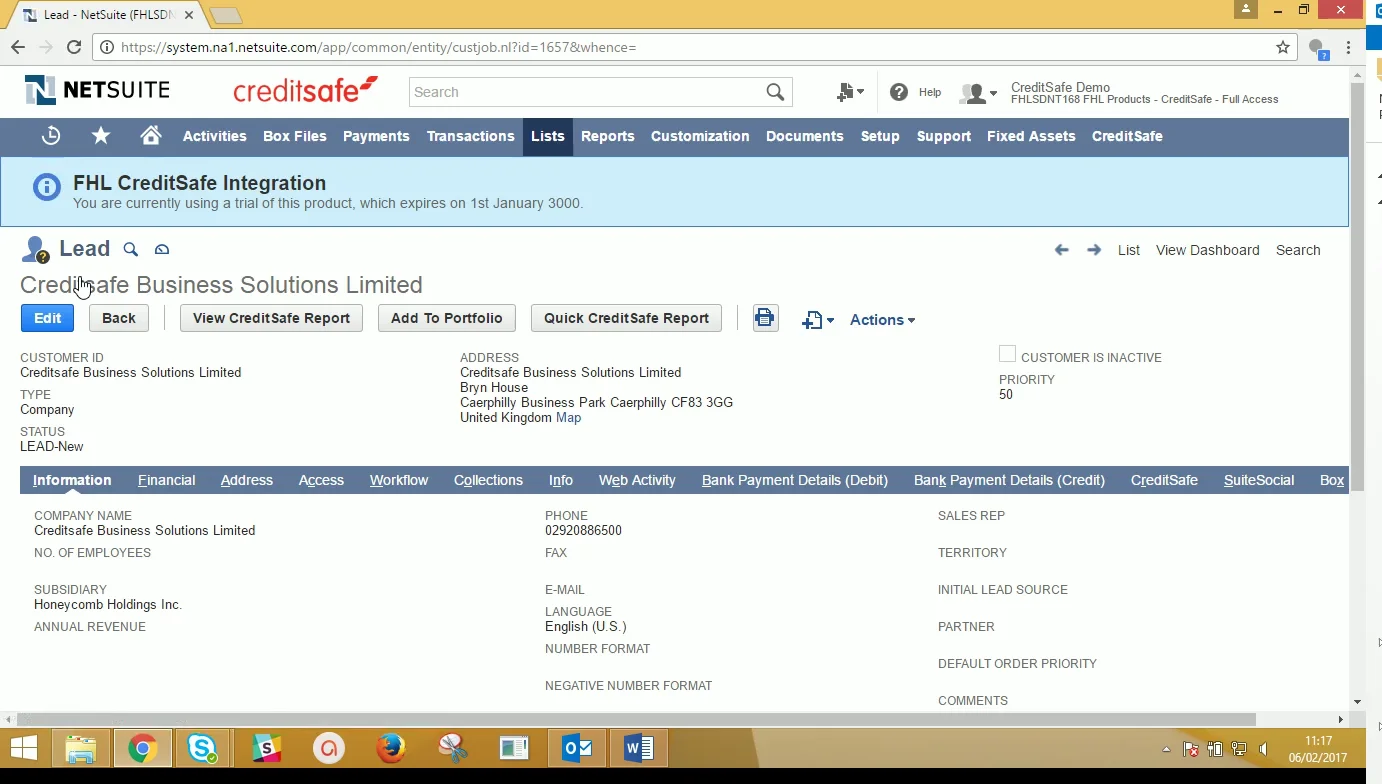Click the magnifier icon next to Lead
The image size is (1382, 784).
(x=130, y=249)
